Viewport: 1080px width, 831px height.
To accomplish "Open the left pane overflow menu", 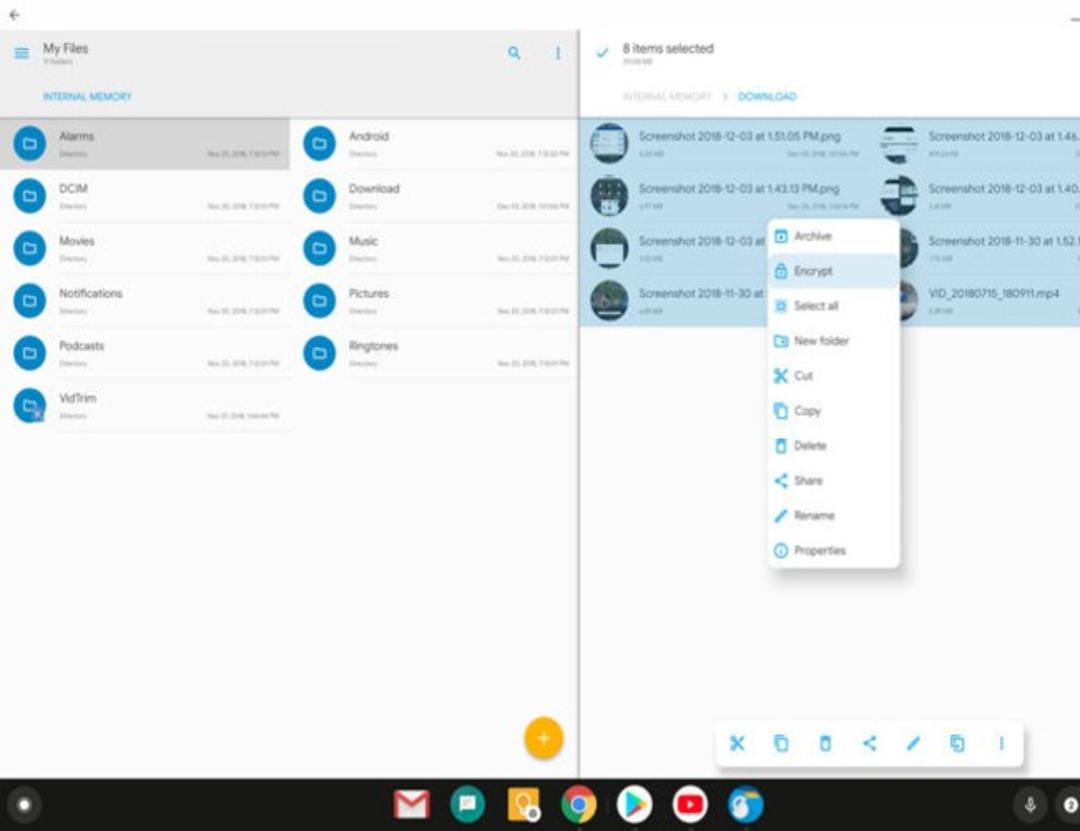I will coord(558,53).
